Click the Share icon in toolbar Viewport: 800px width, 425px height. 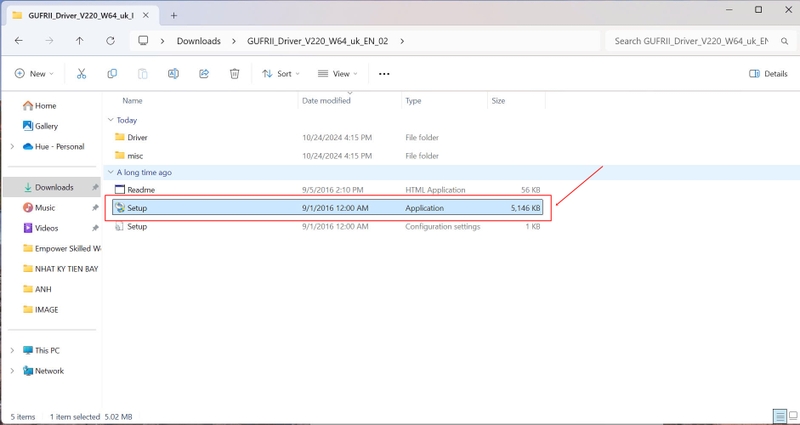coord(204,74)
